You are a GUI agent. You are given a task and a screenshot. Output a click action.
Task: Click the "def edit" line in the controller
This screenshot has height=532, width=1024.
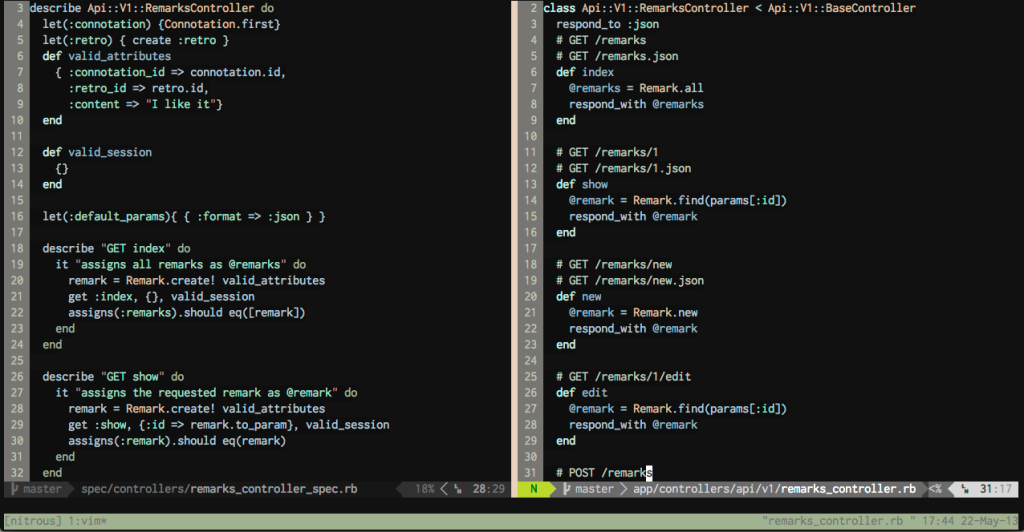pyautogui.click(x=581, y=393)
